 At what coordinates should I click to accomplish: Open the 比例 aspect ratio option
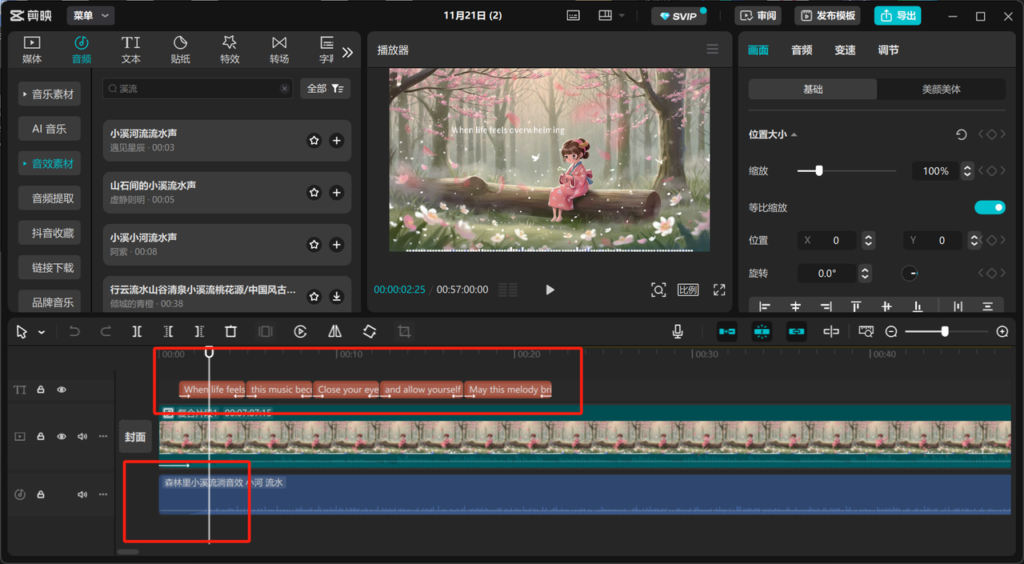(688, 290)
